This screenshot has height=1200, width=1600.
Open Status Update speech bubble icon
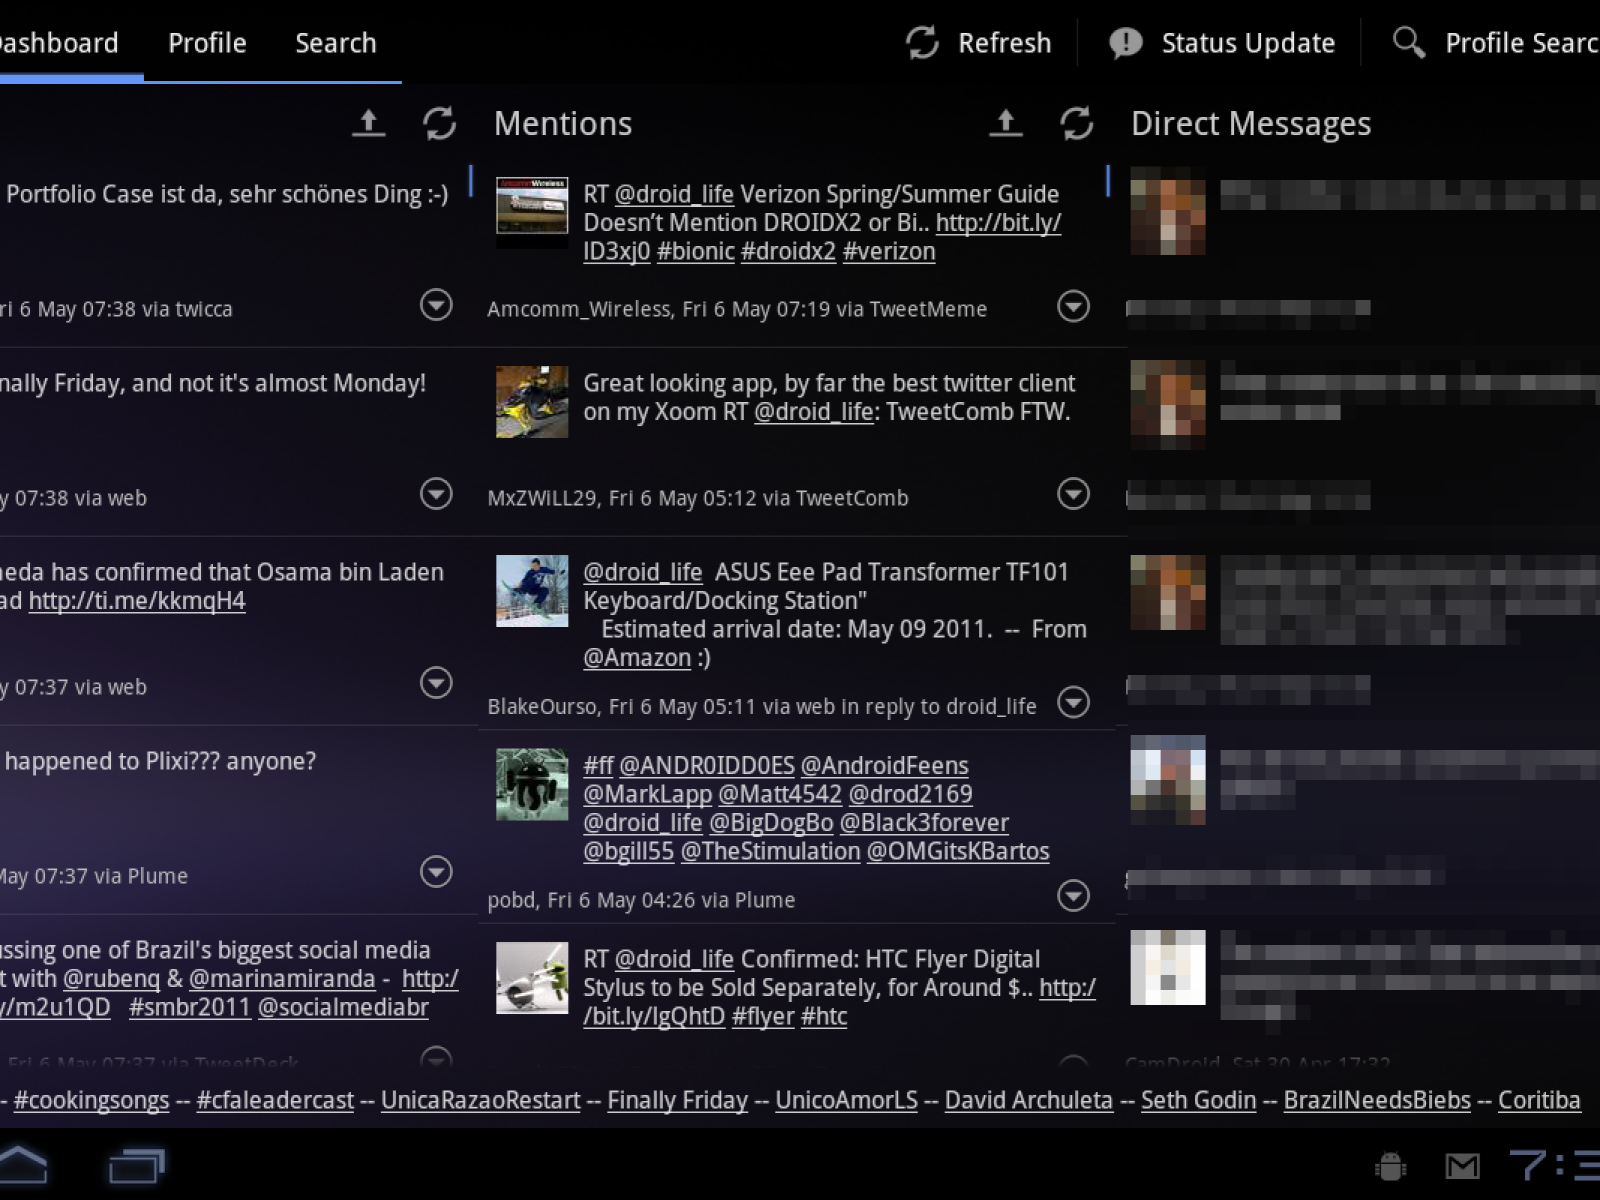[1126, 43]
